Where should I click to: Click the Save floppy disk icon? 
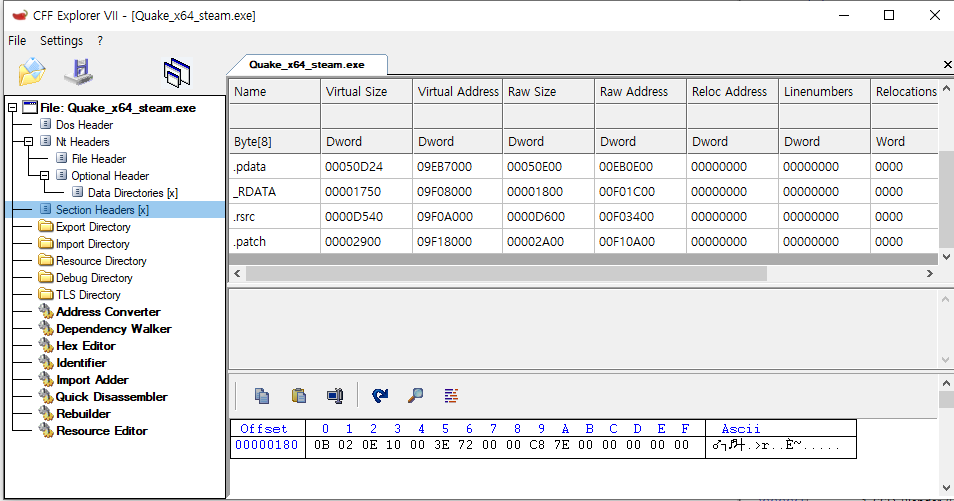(x=79, y=72)
